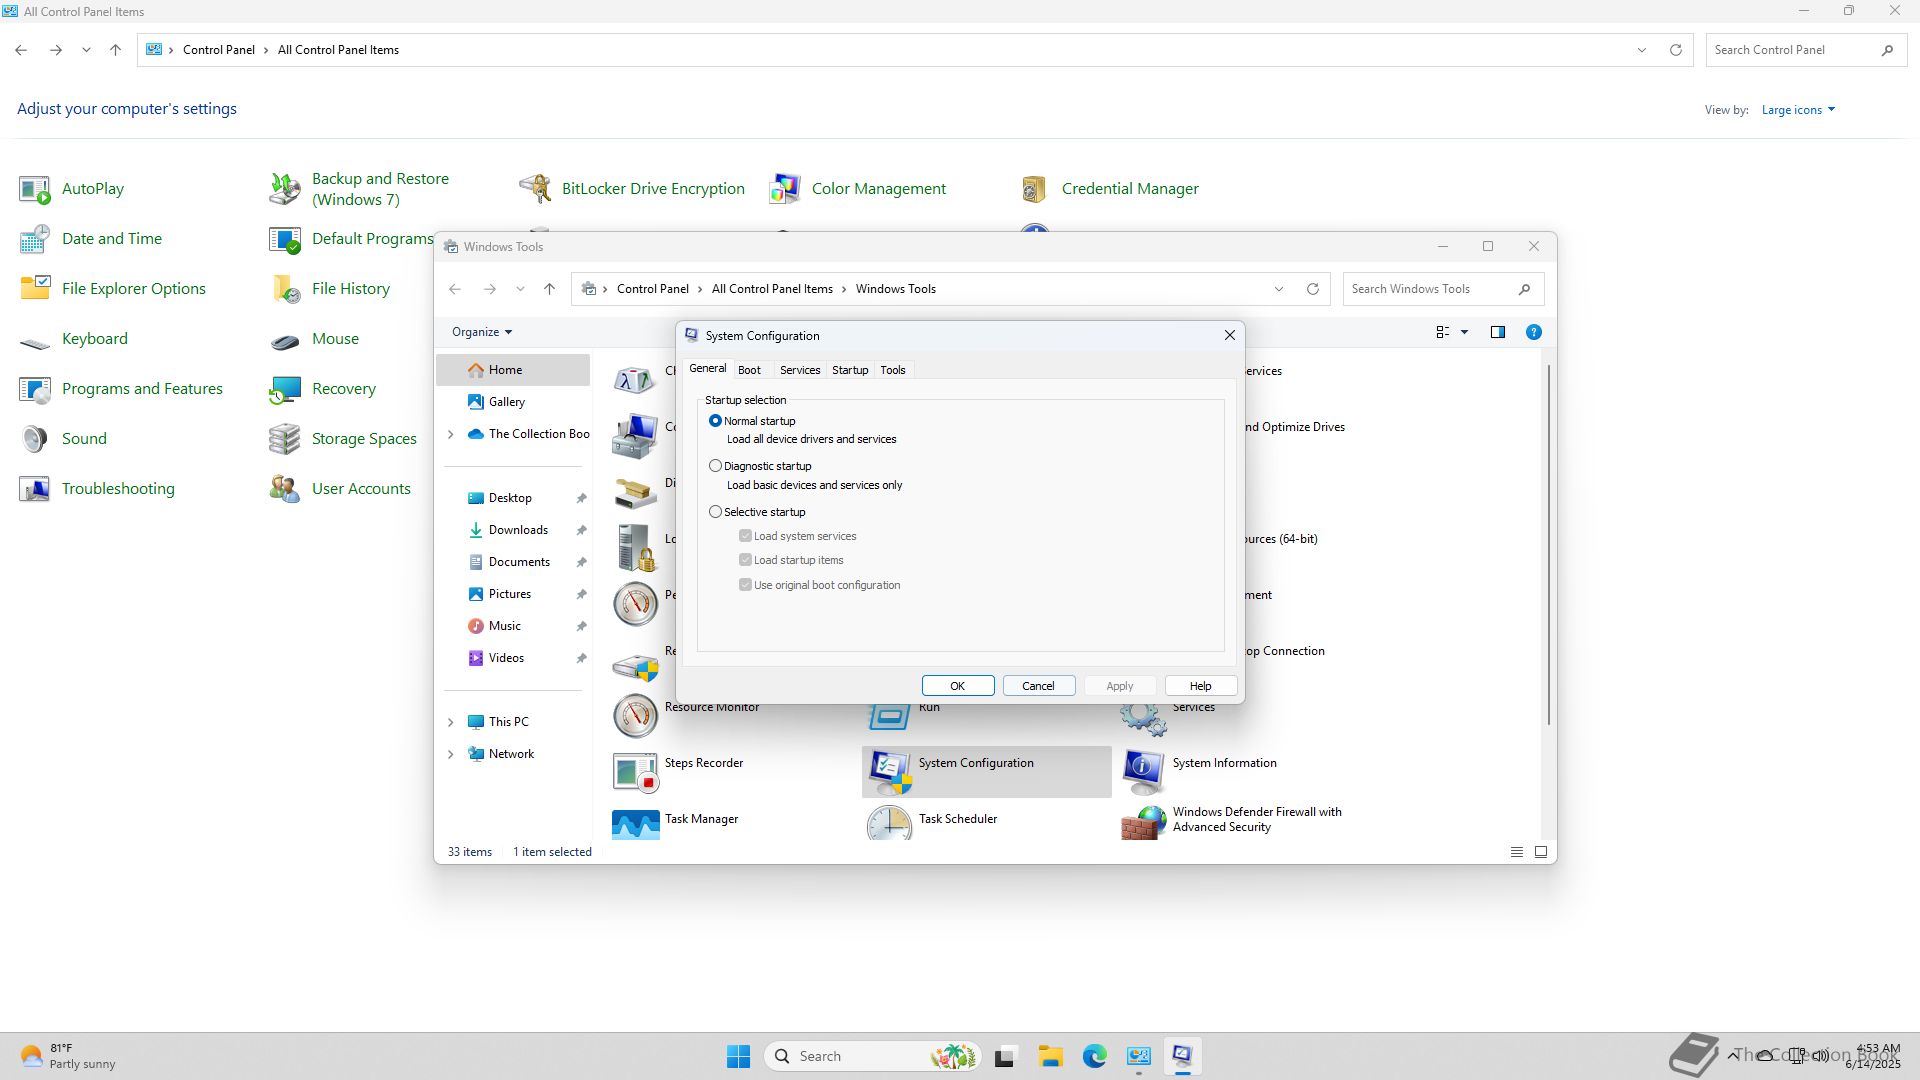Open the Organize dropdown menu
This screenshot has height=1080, width=1920.
[481, 332]
